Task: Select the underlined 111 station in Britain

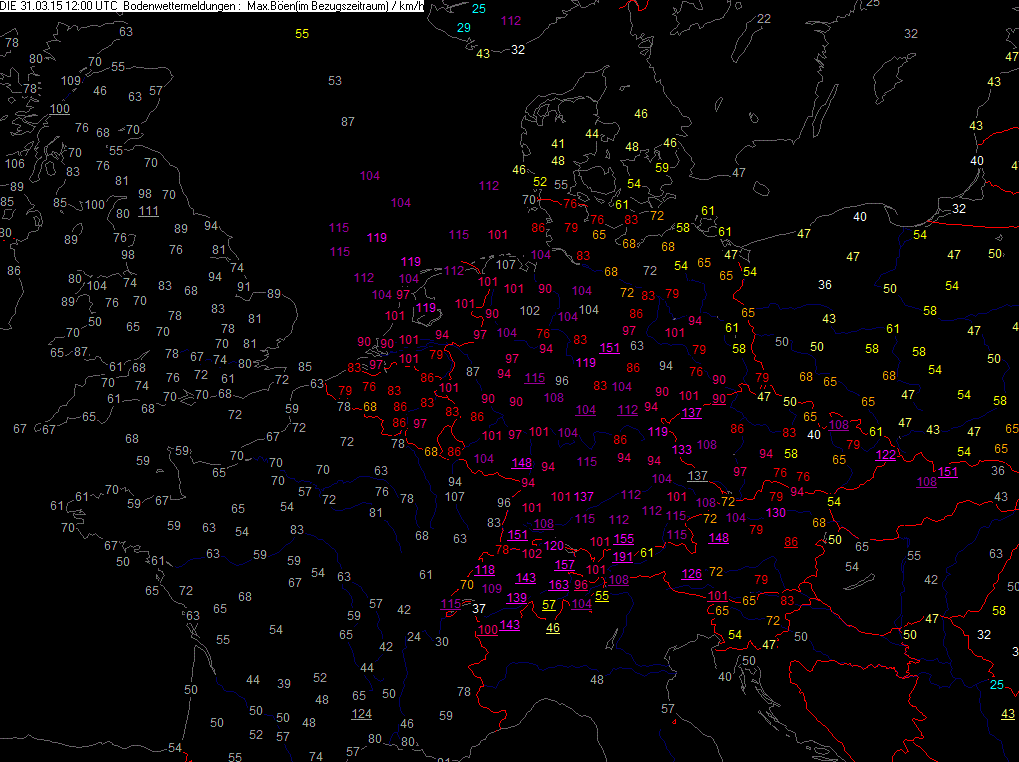Action: (148, 211)
